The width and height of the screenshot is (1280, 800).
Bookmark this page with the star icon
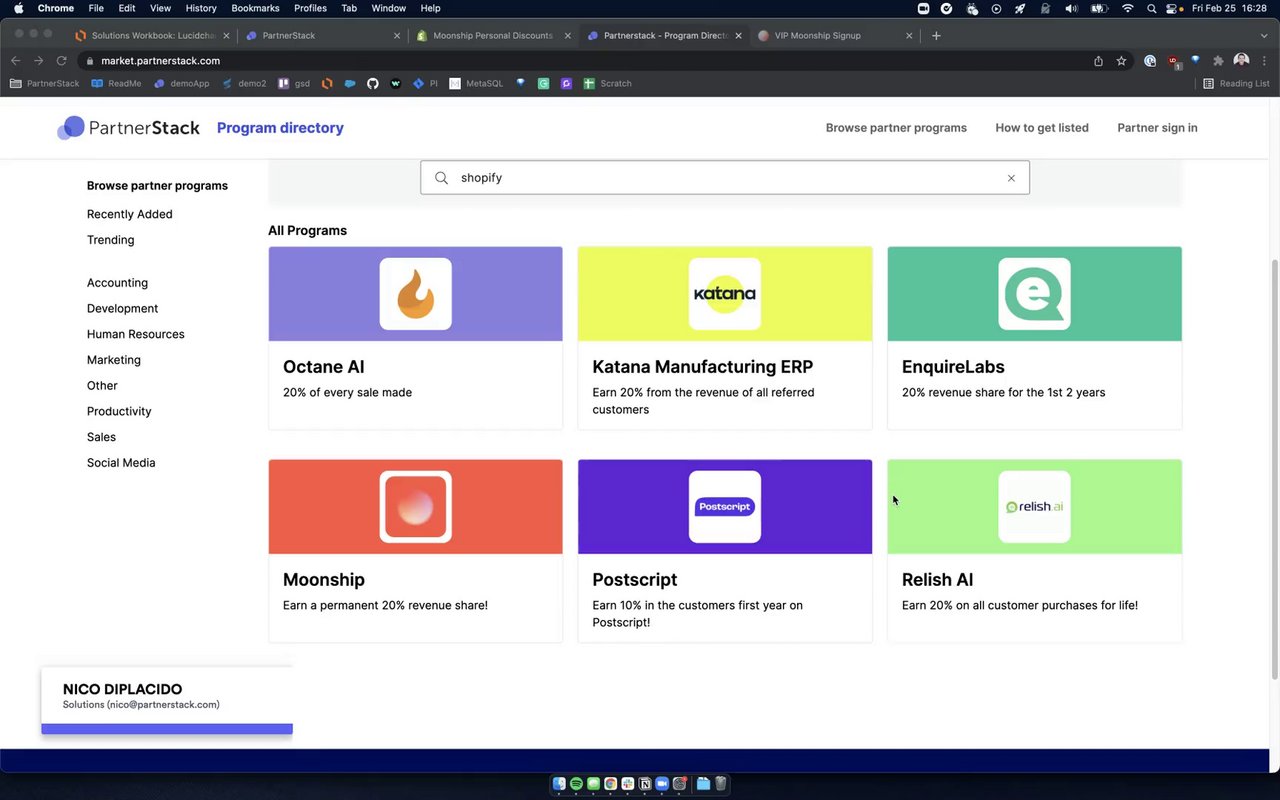coord(1121,61)
